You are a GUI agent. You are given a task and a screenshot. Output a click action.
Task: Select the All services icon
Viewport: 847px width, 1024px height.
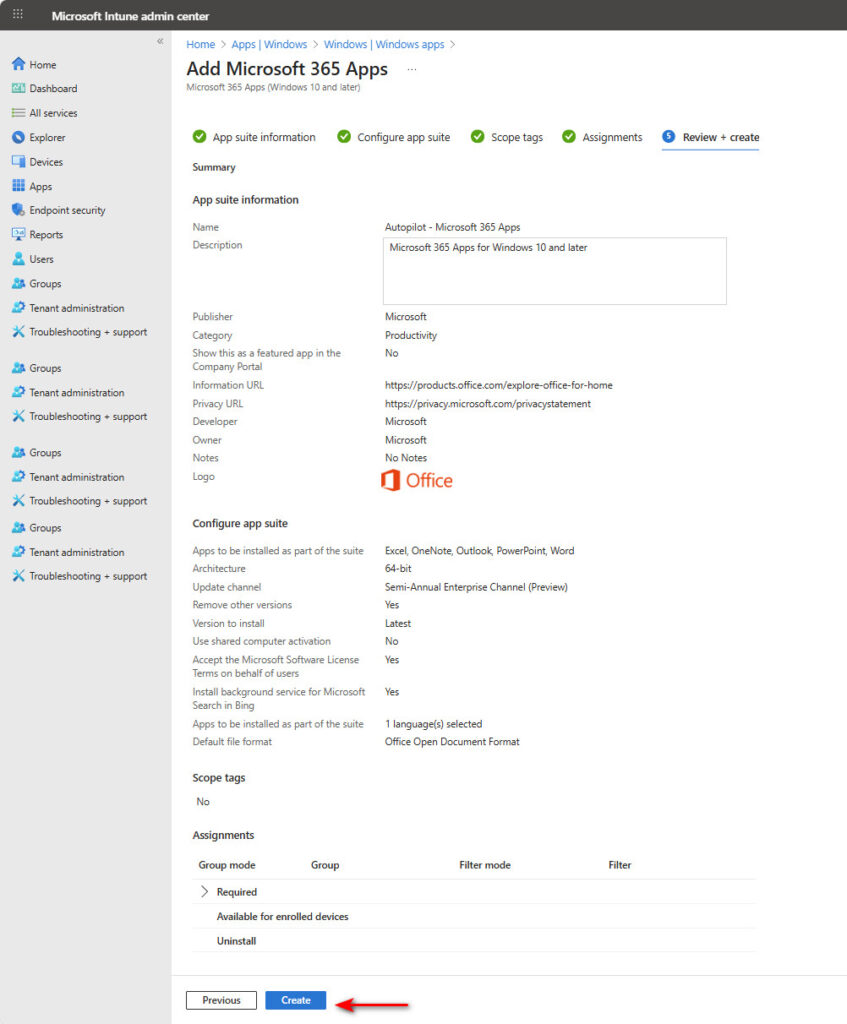click(18, 113)
